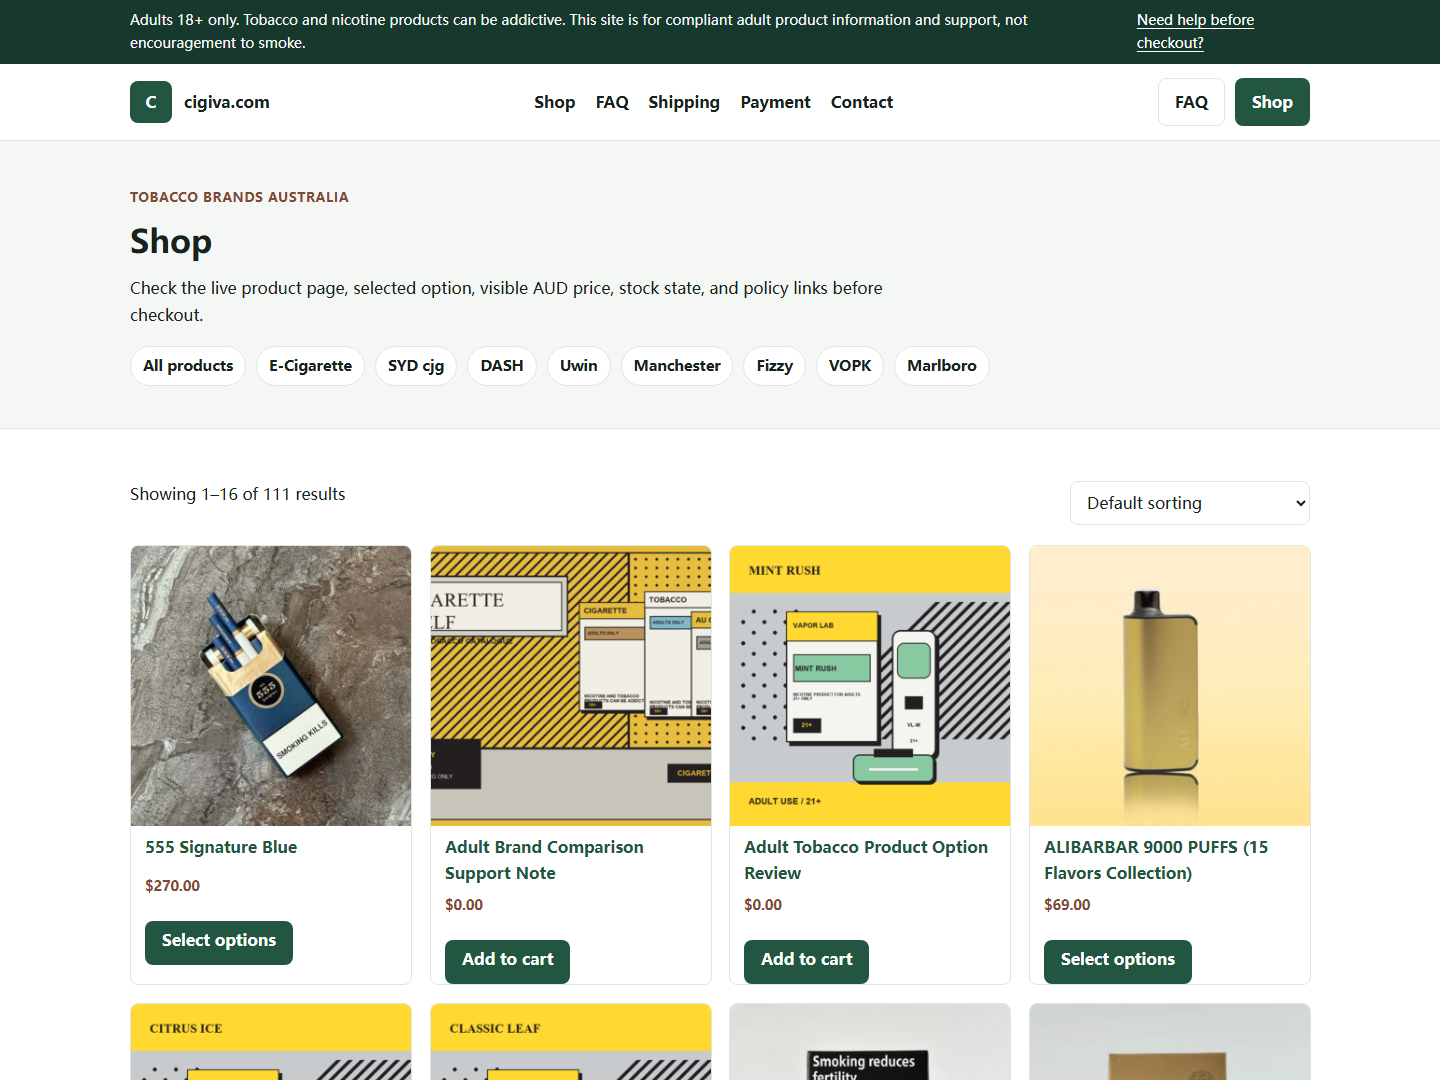
Task: Open the Adult Brand Comparison Support Note image
Action: 571,686
